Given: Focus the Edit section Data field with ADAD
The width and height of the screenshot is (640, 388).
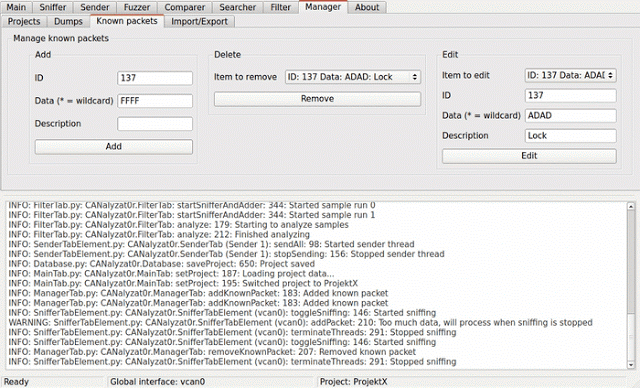Looking at the screenshot, I should 570,115.
